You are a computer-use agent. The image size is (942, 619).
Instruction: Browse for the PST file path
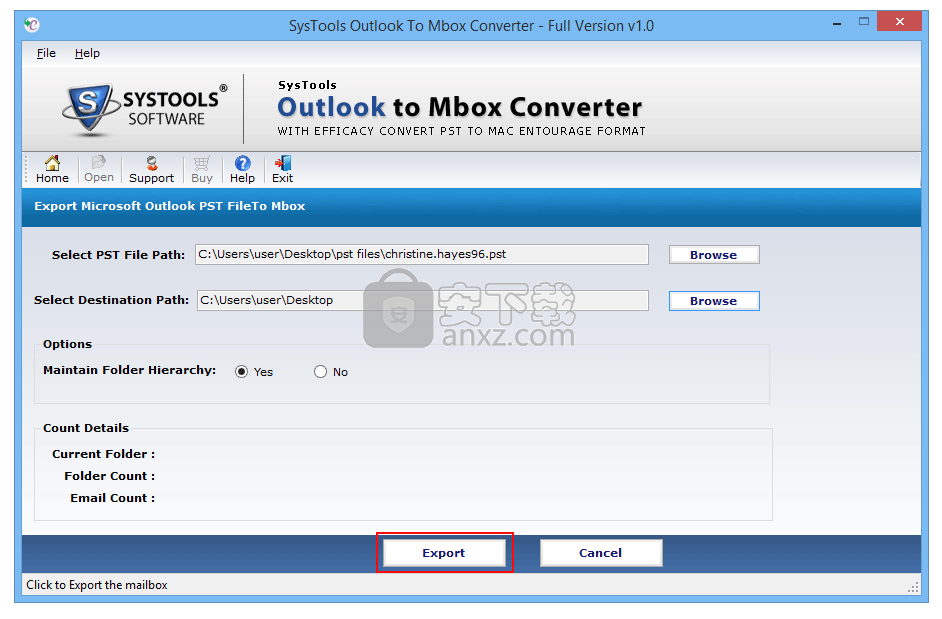click(714, 255)
